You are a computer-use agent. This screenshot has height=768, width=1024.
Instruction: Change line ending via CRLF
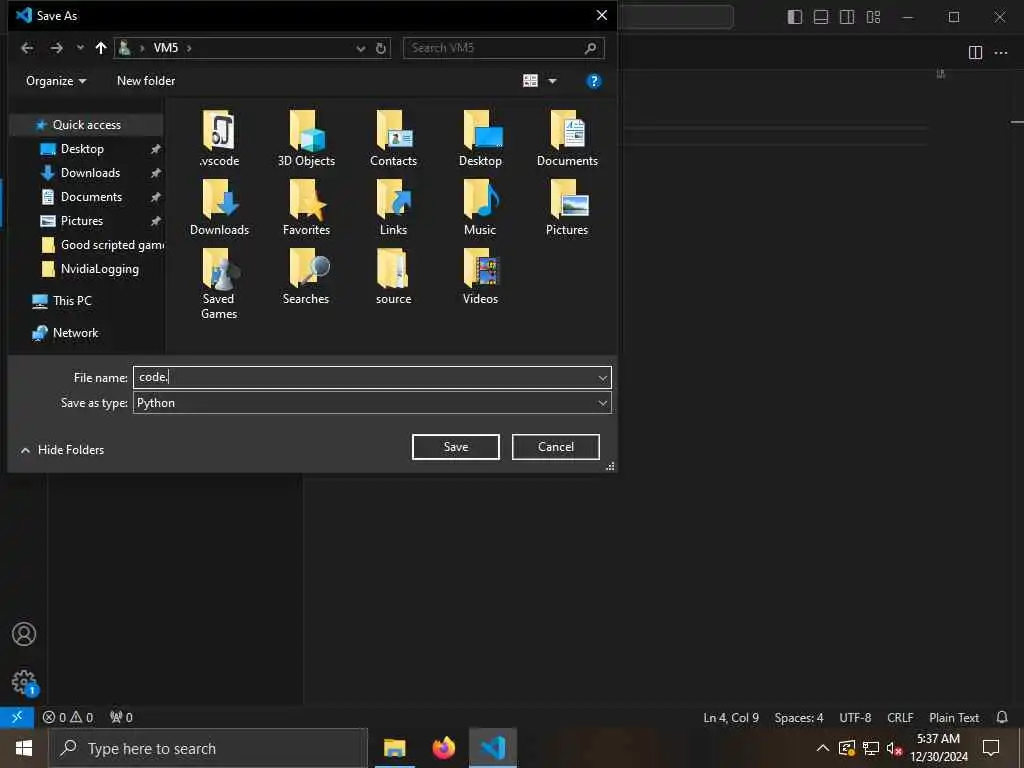pyautogui.click(x=900, y=718)
